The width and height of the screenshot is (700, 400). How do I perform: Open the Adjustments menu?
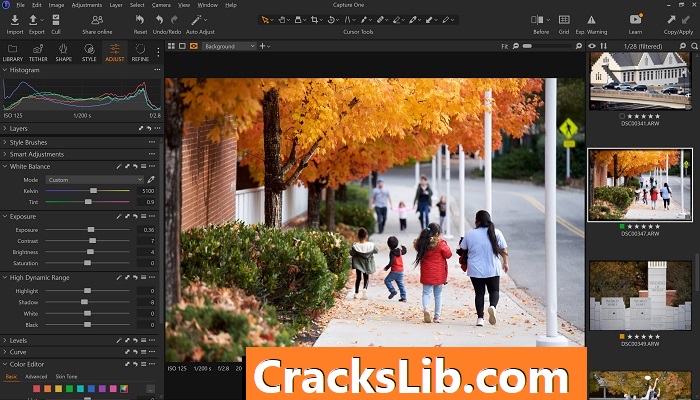point(87,5)
